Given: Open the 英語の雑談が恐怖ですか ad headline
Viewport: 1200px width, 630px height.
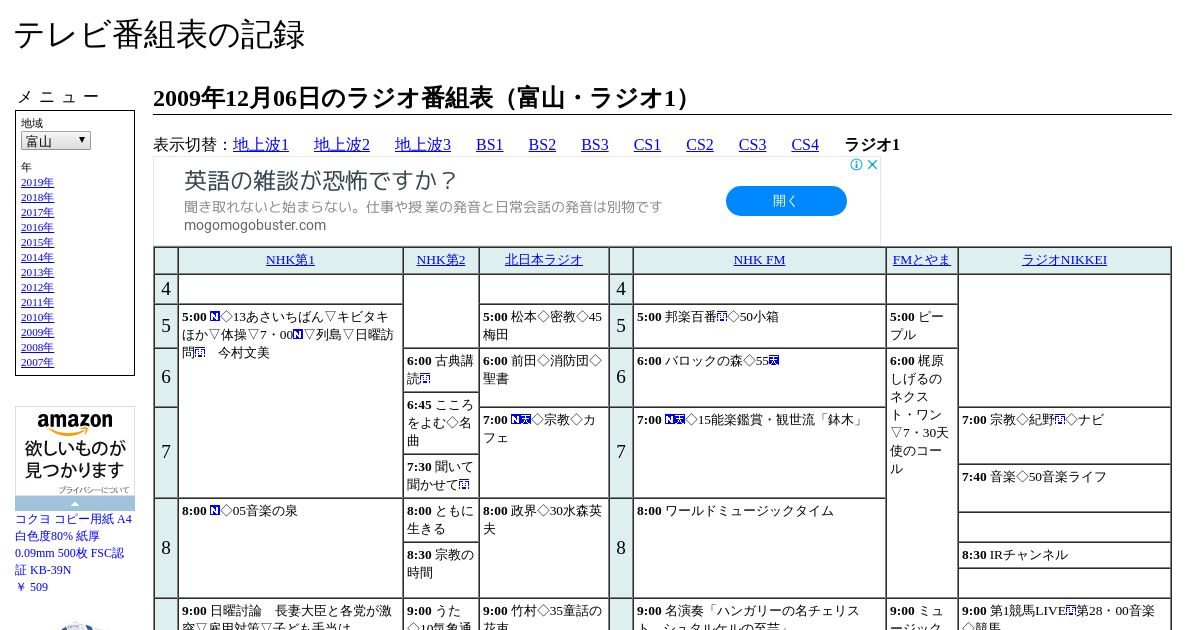Looking at the screenshot, I should [x=320, y=181].
